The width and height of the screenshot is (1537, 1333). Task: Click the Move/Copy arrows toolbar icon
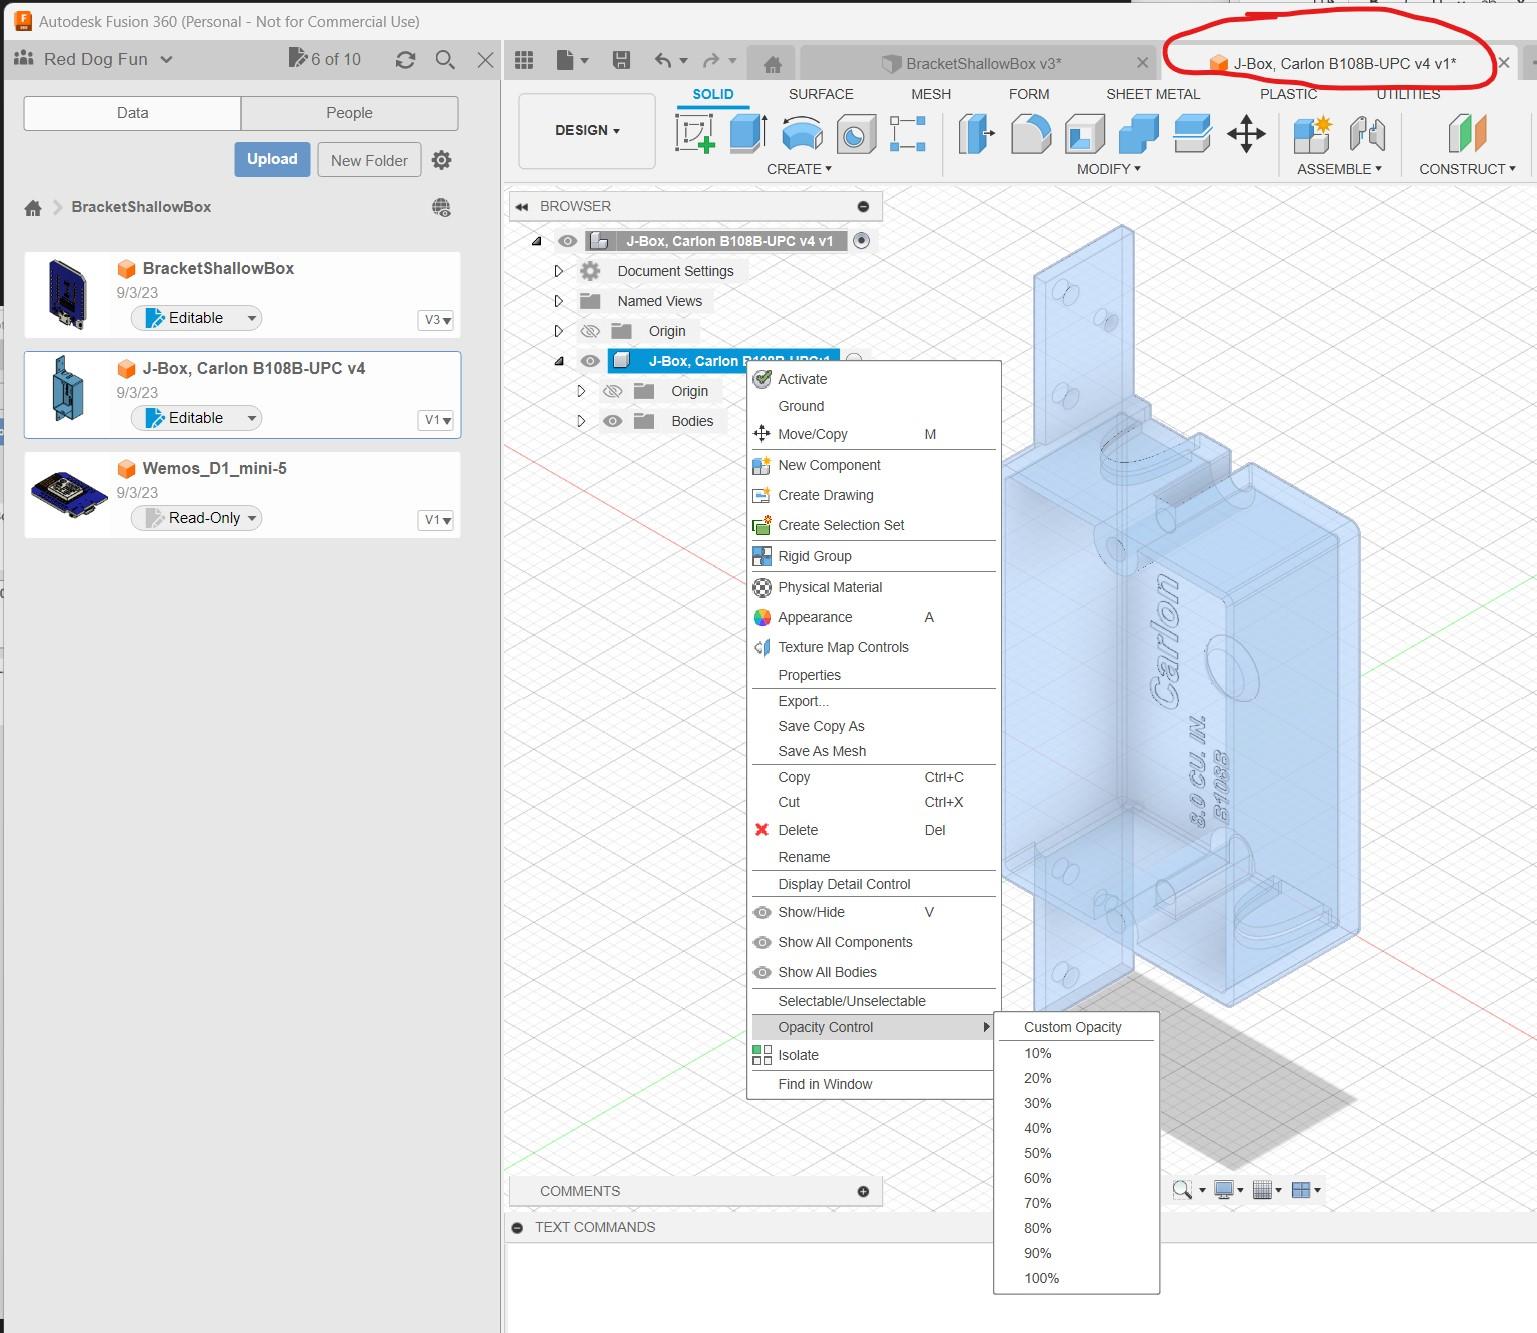pos(1246,133)
